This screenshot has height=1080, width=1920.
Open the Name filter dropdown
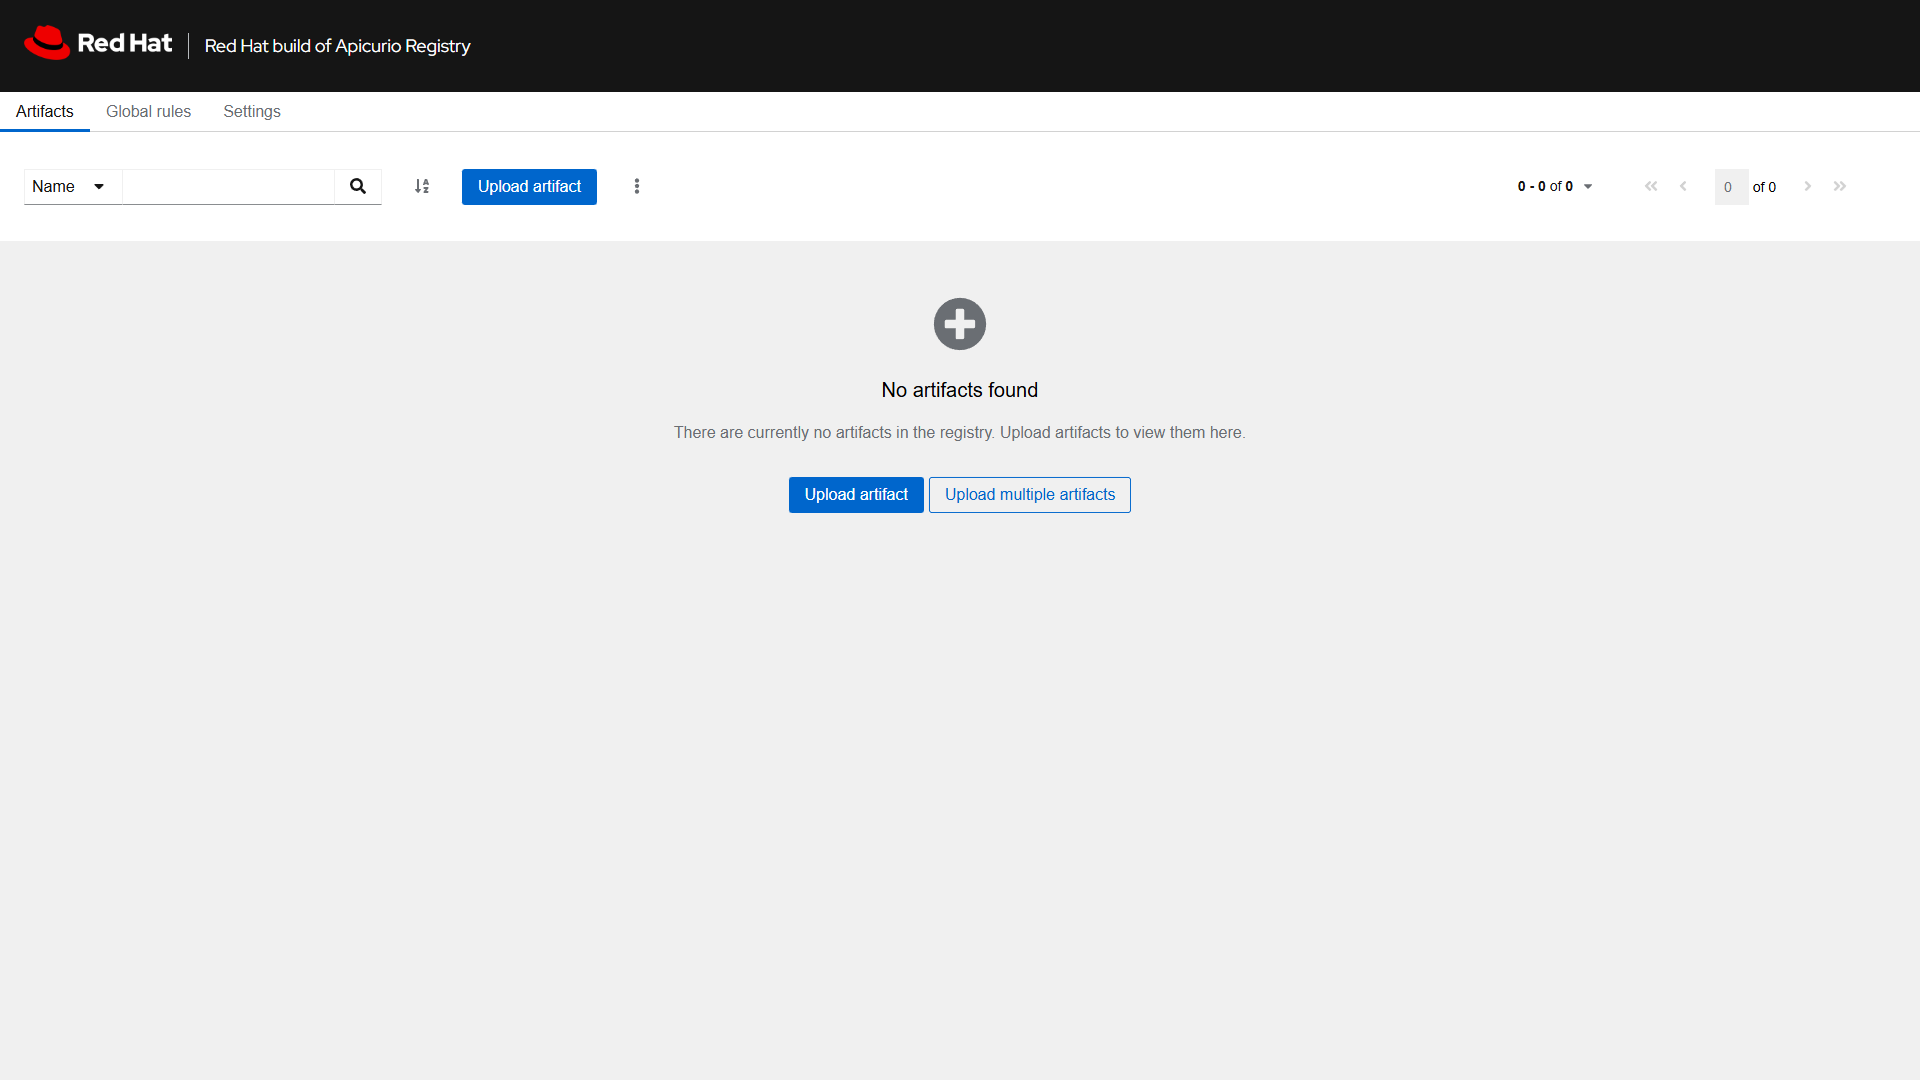coord(70,186)
